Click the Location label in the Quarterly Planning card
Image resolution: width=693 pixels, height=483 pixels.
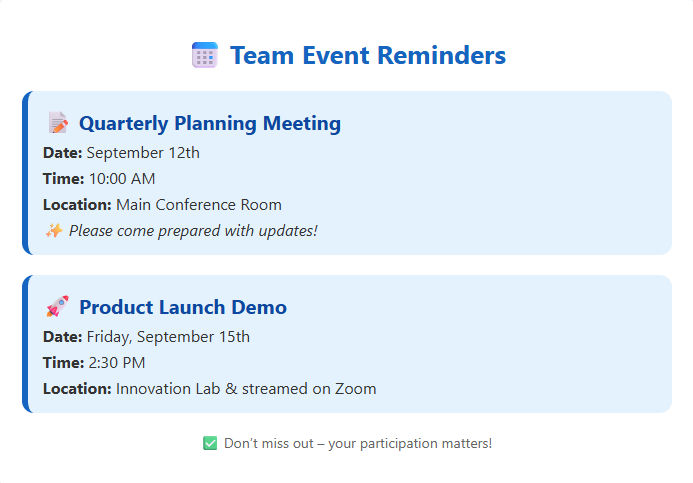(77, 205)
